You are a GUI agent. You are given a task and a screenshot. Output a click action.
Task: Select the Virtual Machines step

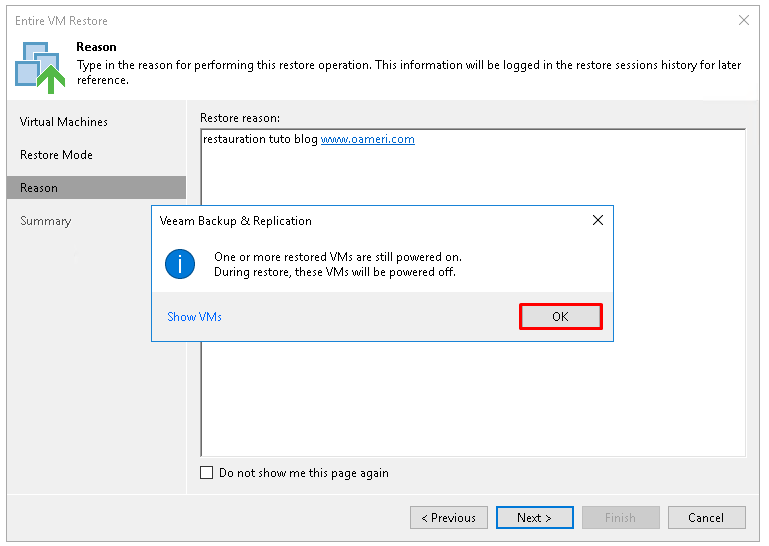[64, 122]
